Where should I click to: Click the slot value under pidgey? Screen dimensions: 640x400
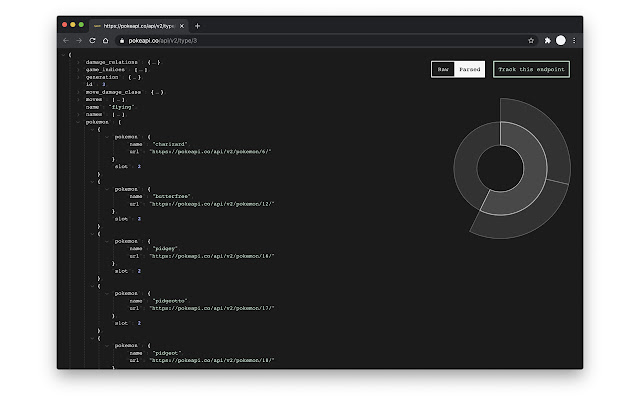pos(139,271)
